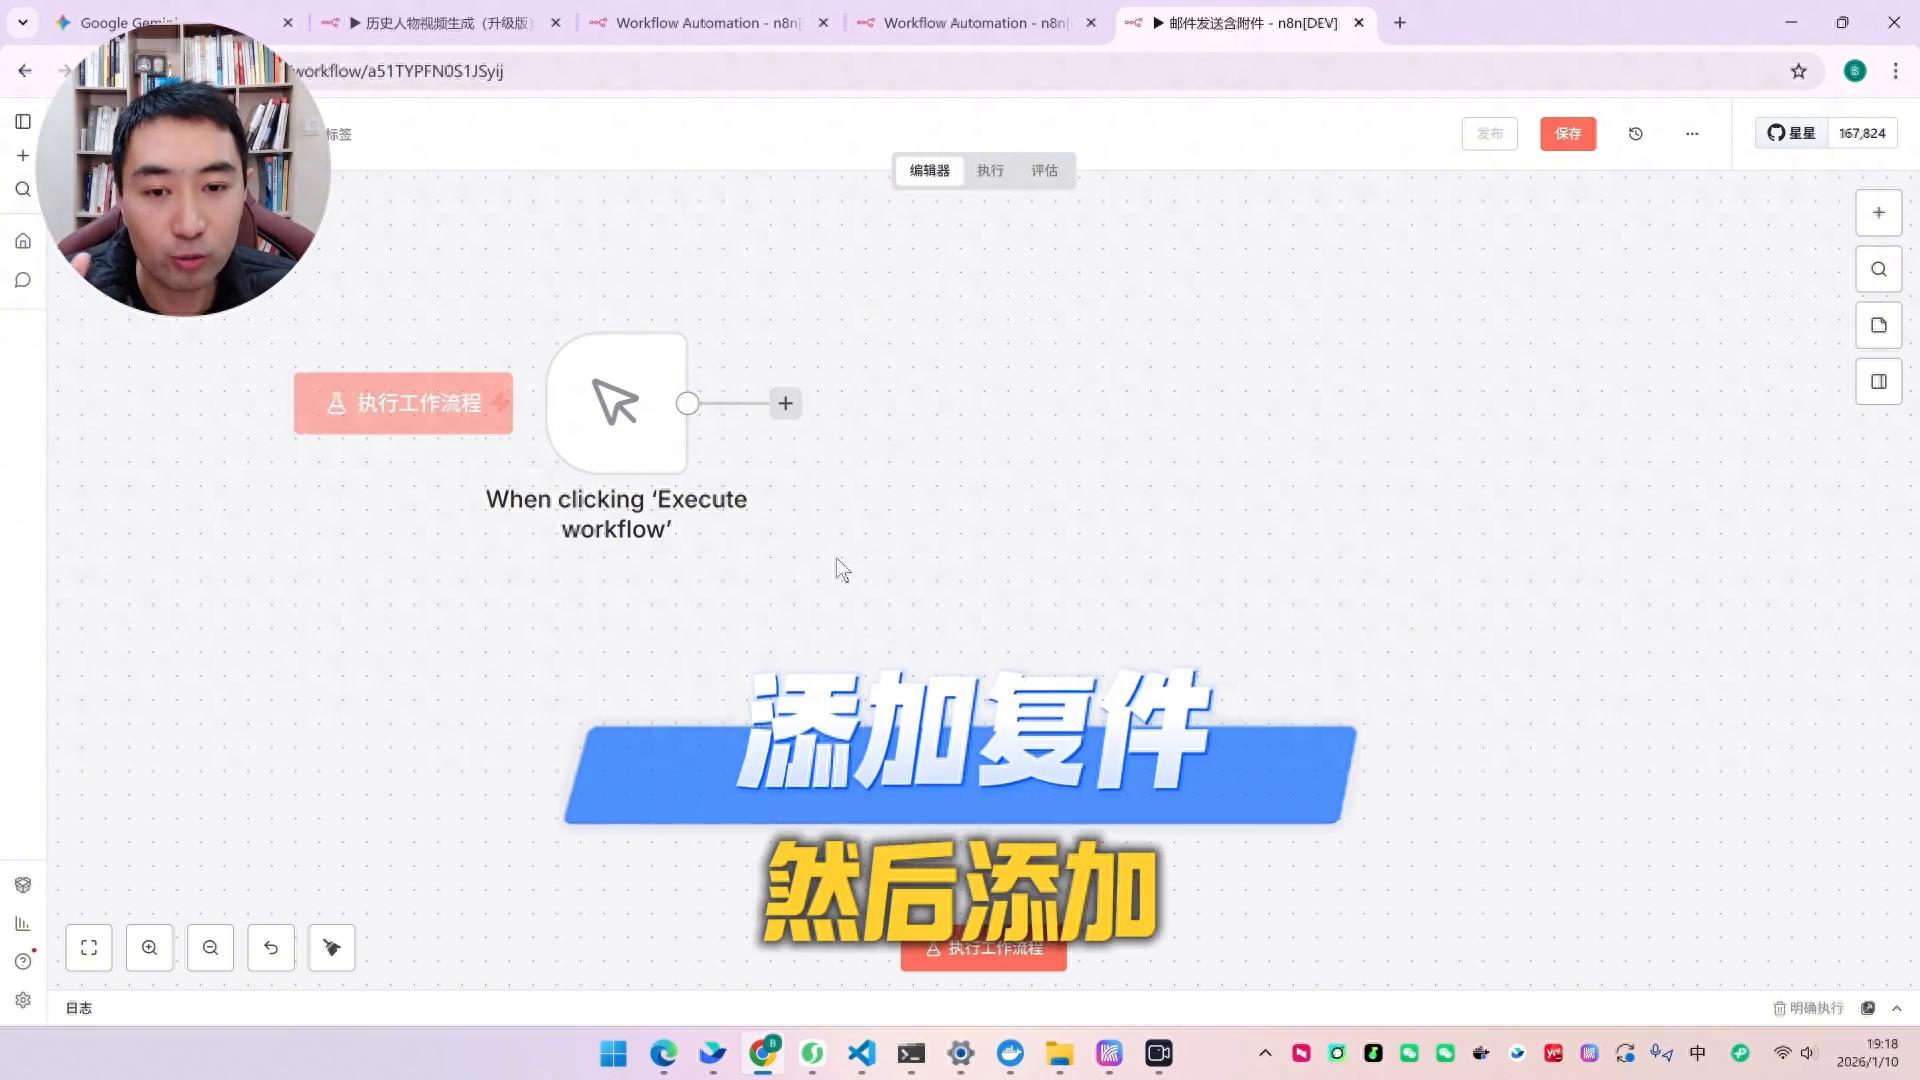This screenshot has width=1920, height=1080.
Task: Click the zoom in magnifier button
Action: click(x=150, y=947)
